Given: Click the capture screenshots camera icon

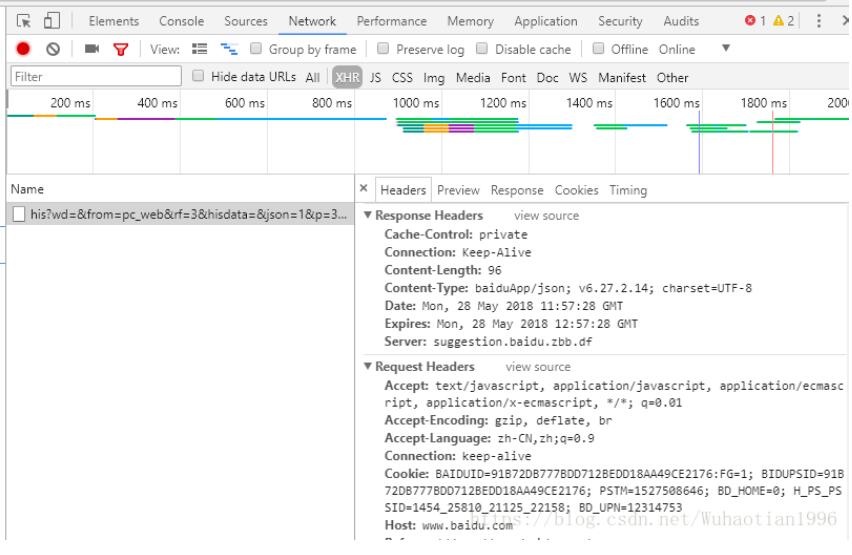Looking at the screenshot, I should click(92, 49).
